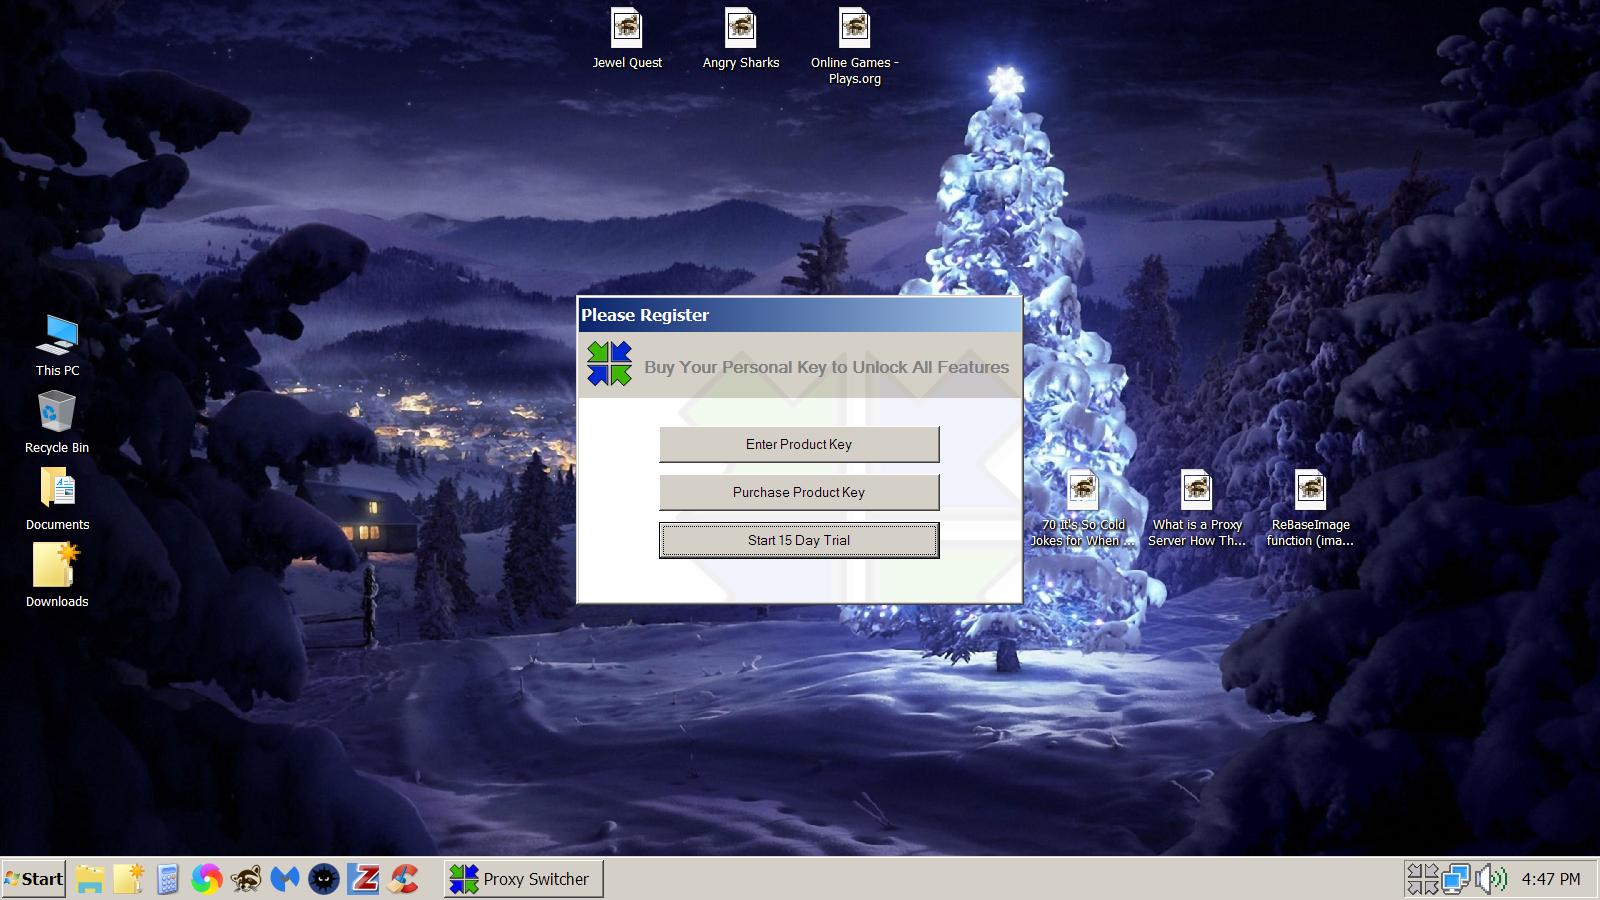The height and width of the screenshot is (900, 1600).
Task: Click the Please Register title bar
Action: pyautogui.click(x=800, y=315)
